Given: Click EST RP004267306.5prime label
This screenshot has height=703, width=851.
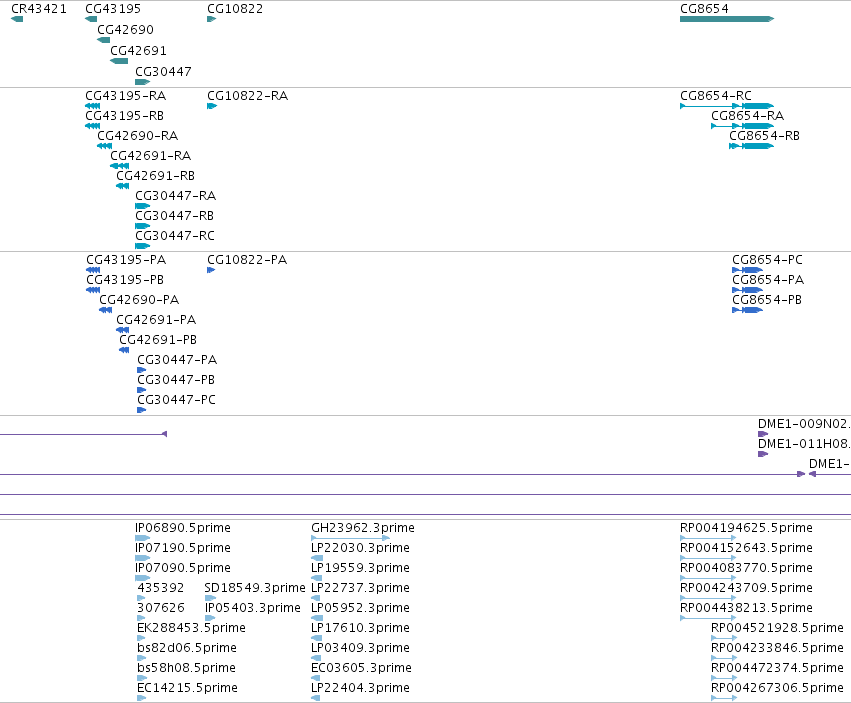Looking at the screenshot, I should [778, 688].
